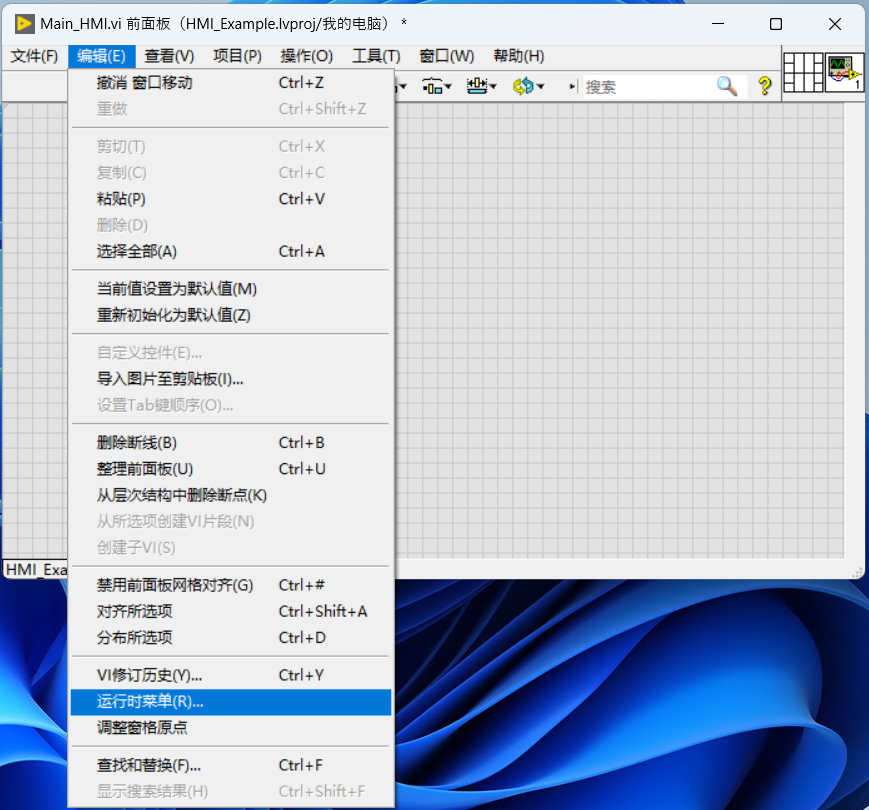Open the 窗口(W) menu
This screenshot has width=869, height=810.
447,56
